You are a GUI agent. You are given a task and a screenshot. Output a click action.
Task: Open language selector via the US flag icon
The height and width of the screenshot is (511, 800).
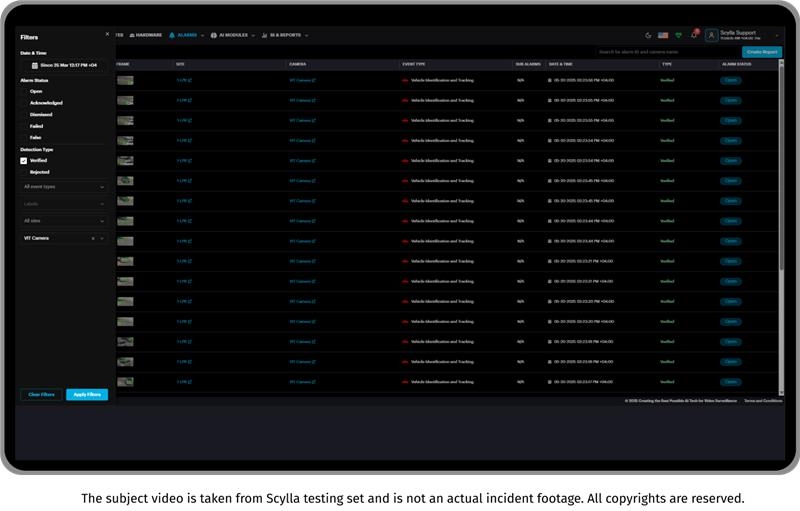coord(663,35)
